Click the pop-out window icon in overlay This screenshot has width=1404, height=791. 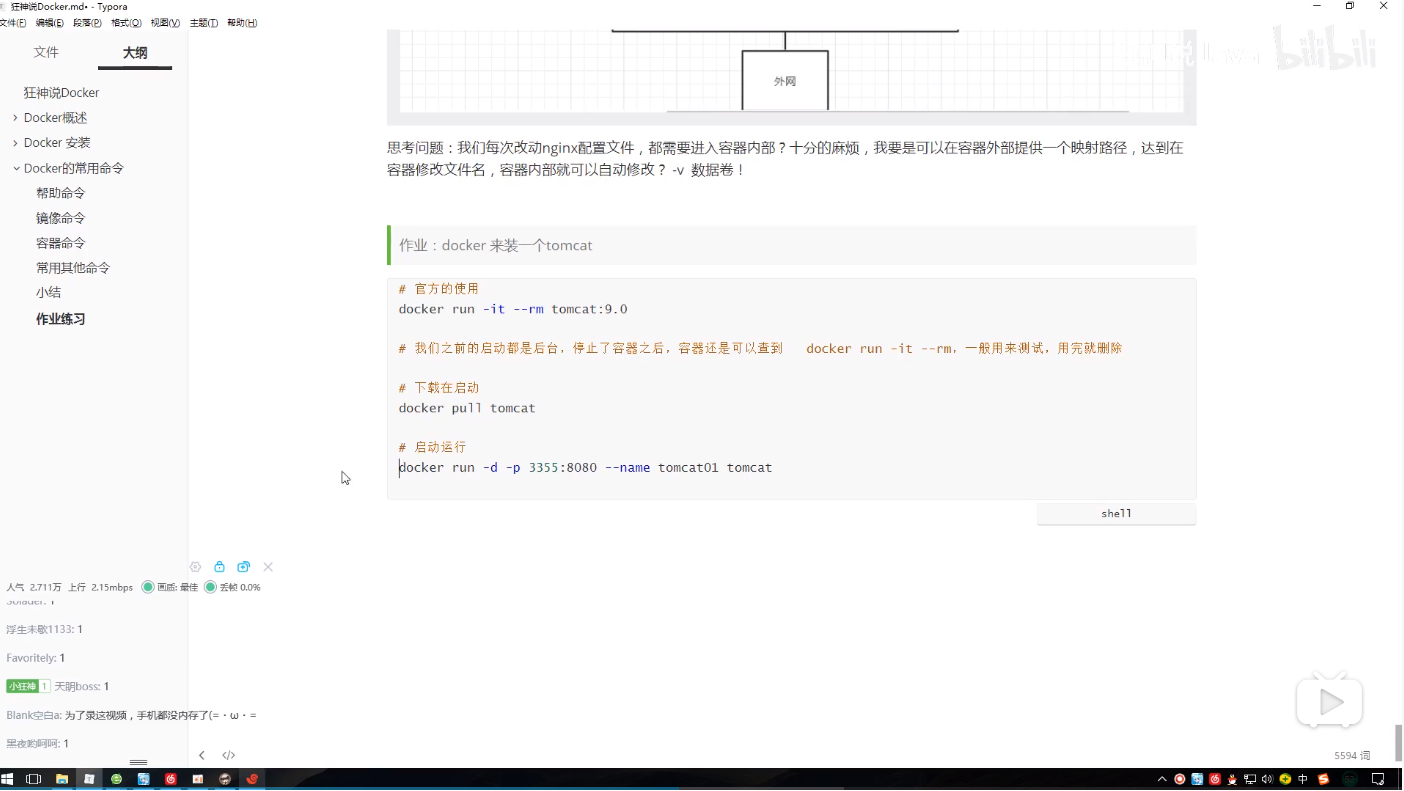(x=244, y=567)
